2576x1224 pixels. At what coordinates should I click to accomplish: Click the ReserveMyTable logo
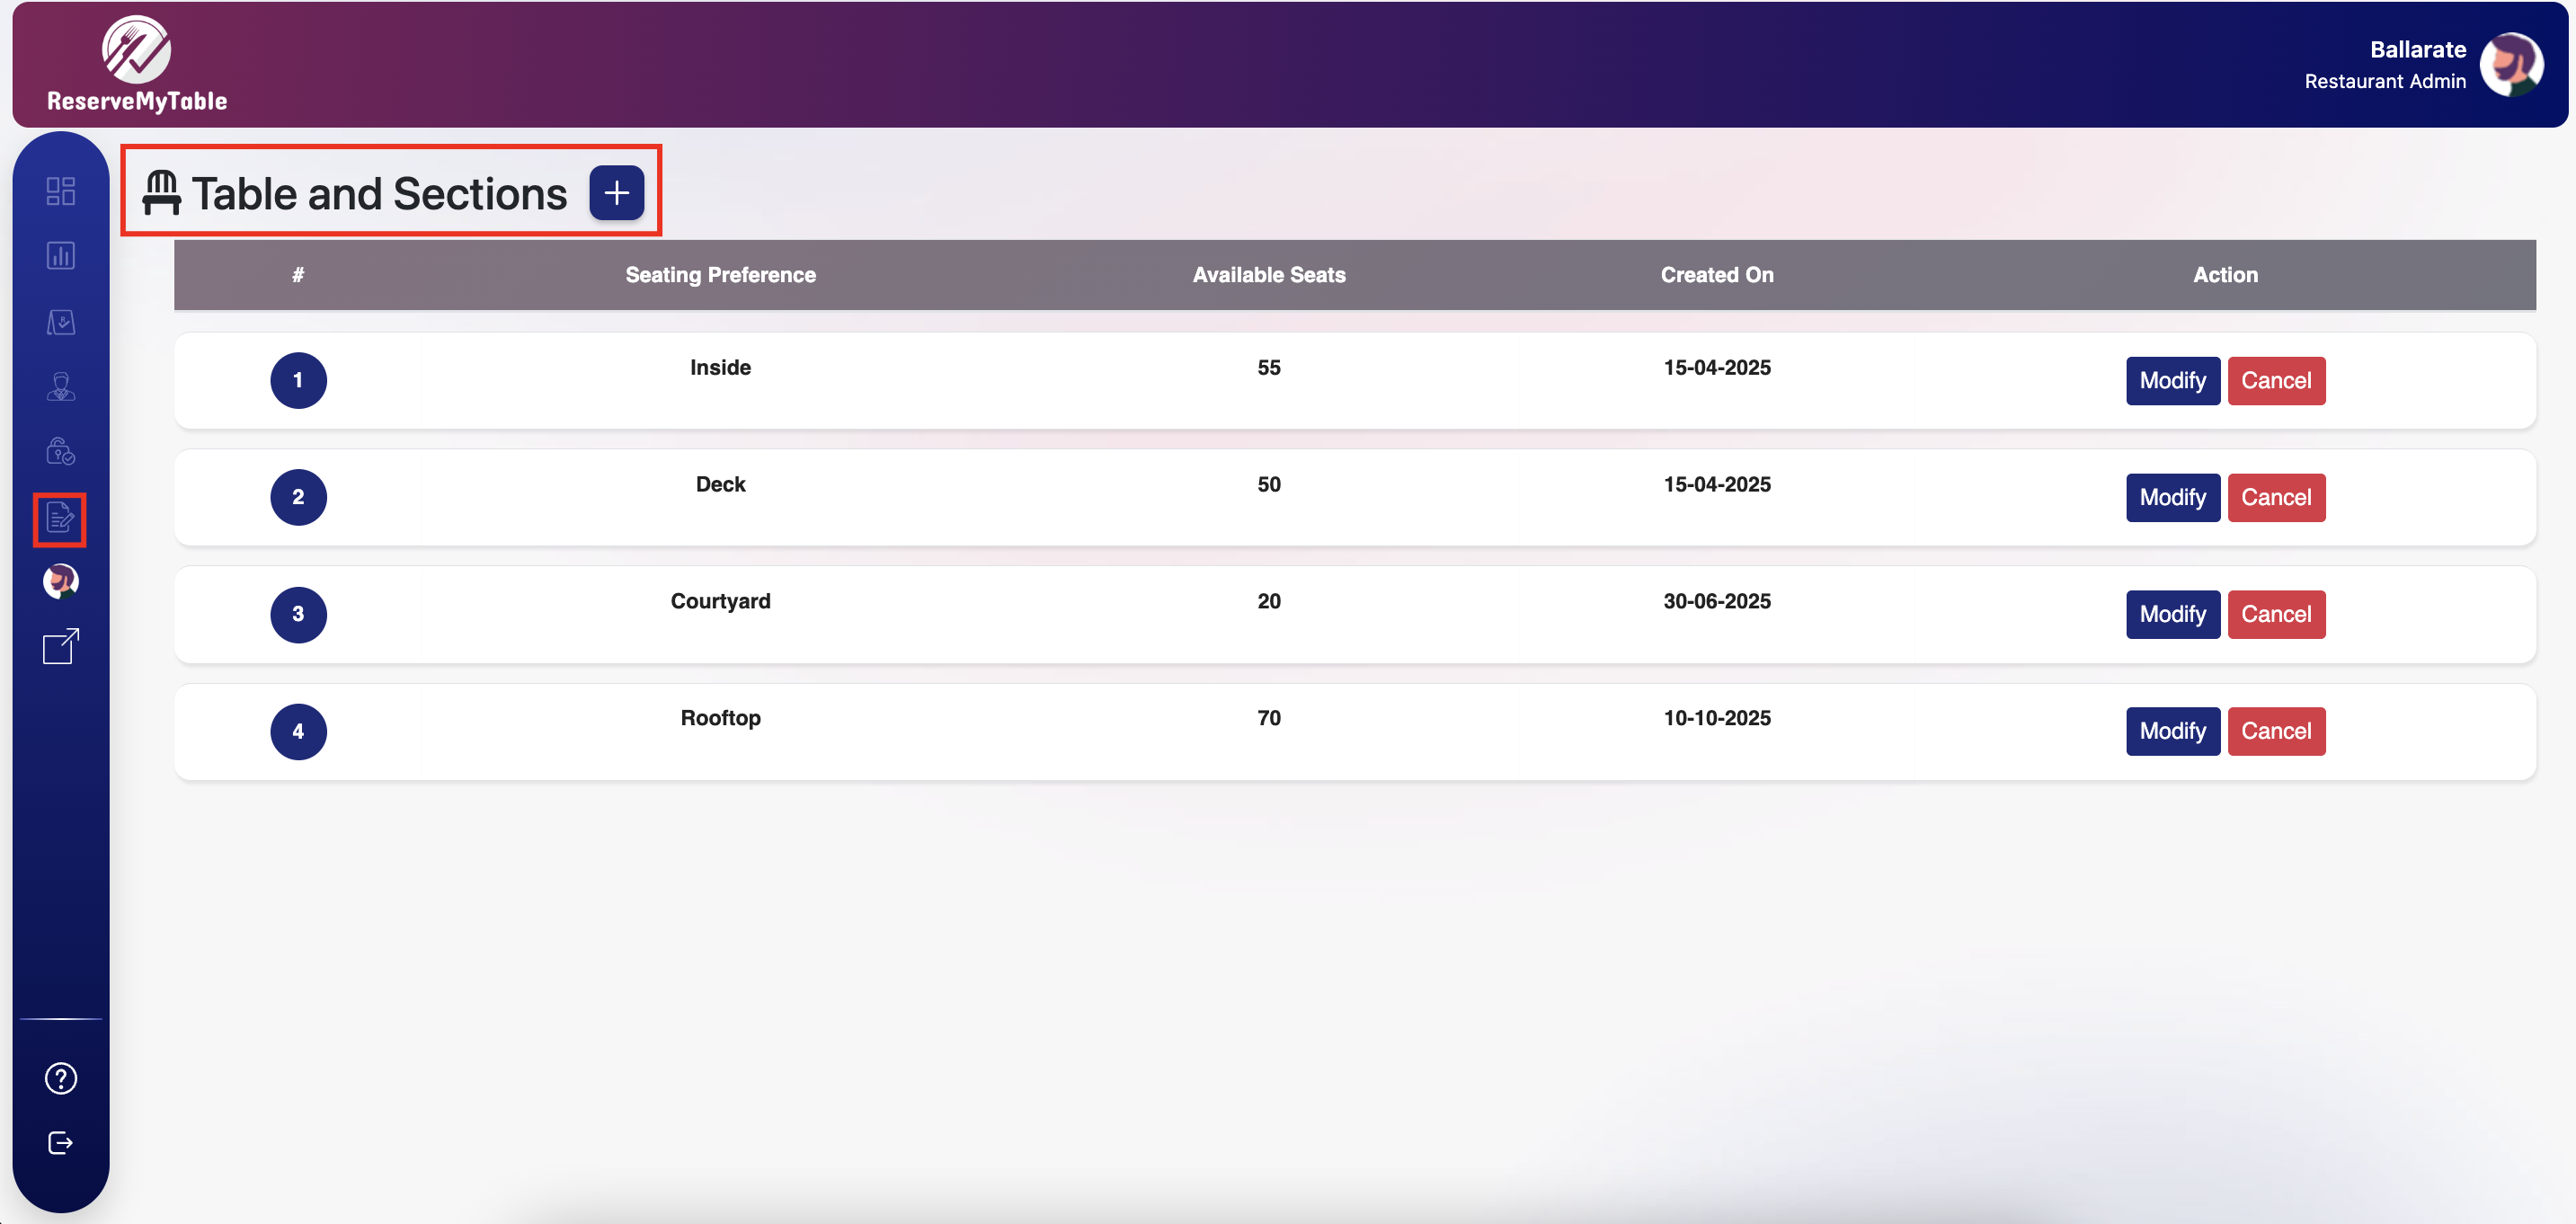pos(137,64)
